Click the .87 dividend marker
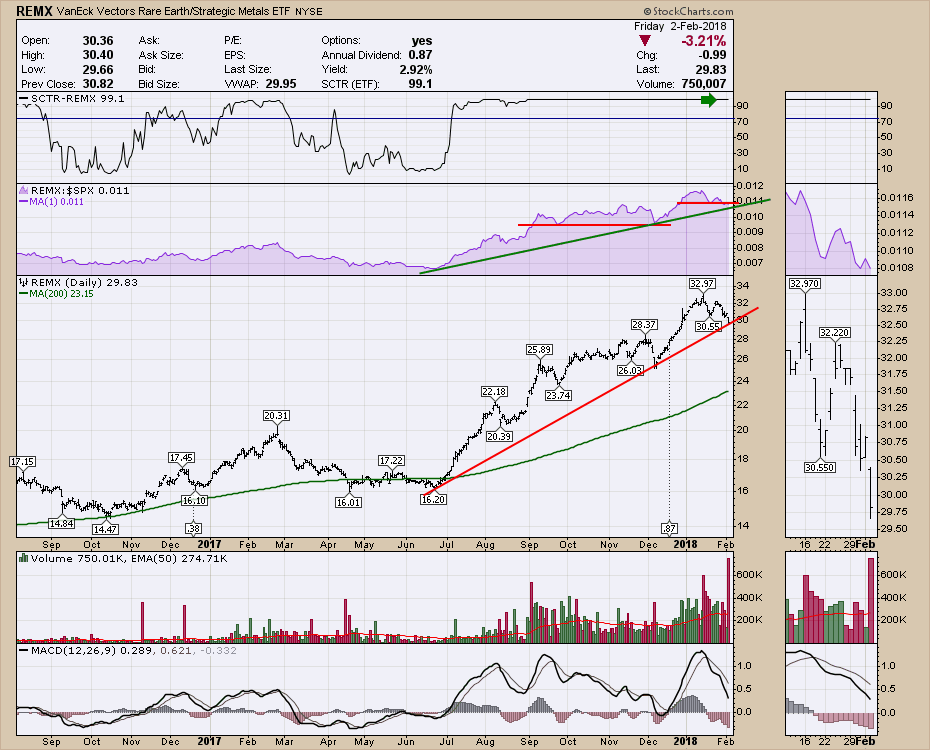The image size is (930, 750). point(670,528)
